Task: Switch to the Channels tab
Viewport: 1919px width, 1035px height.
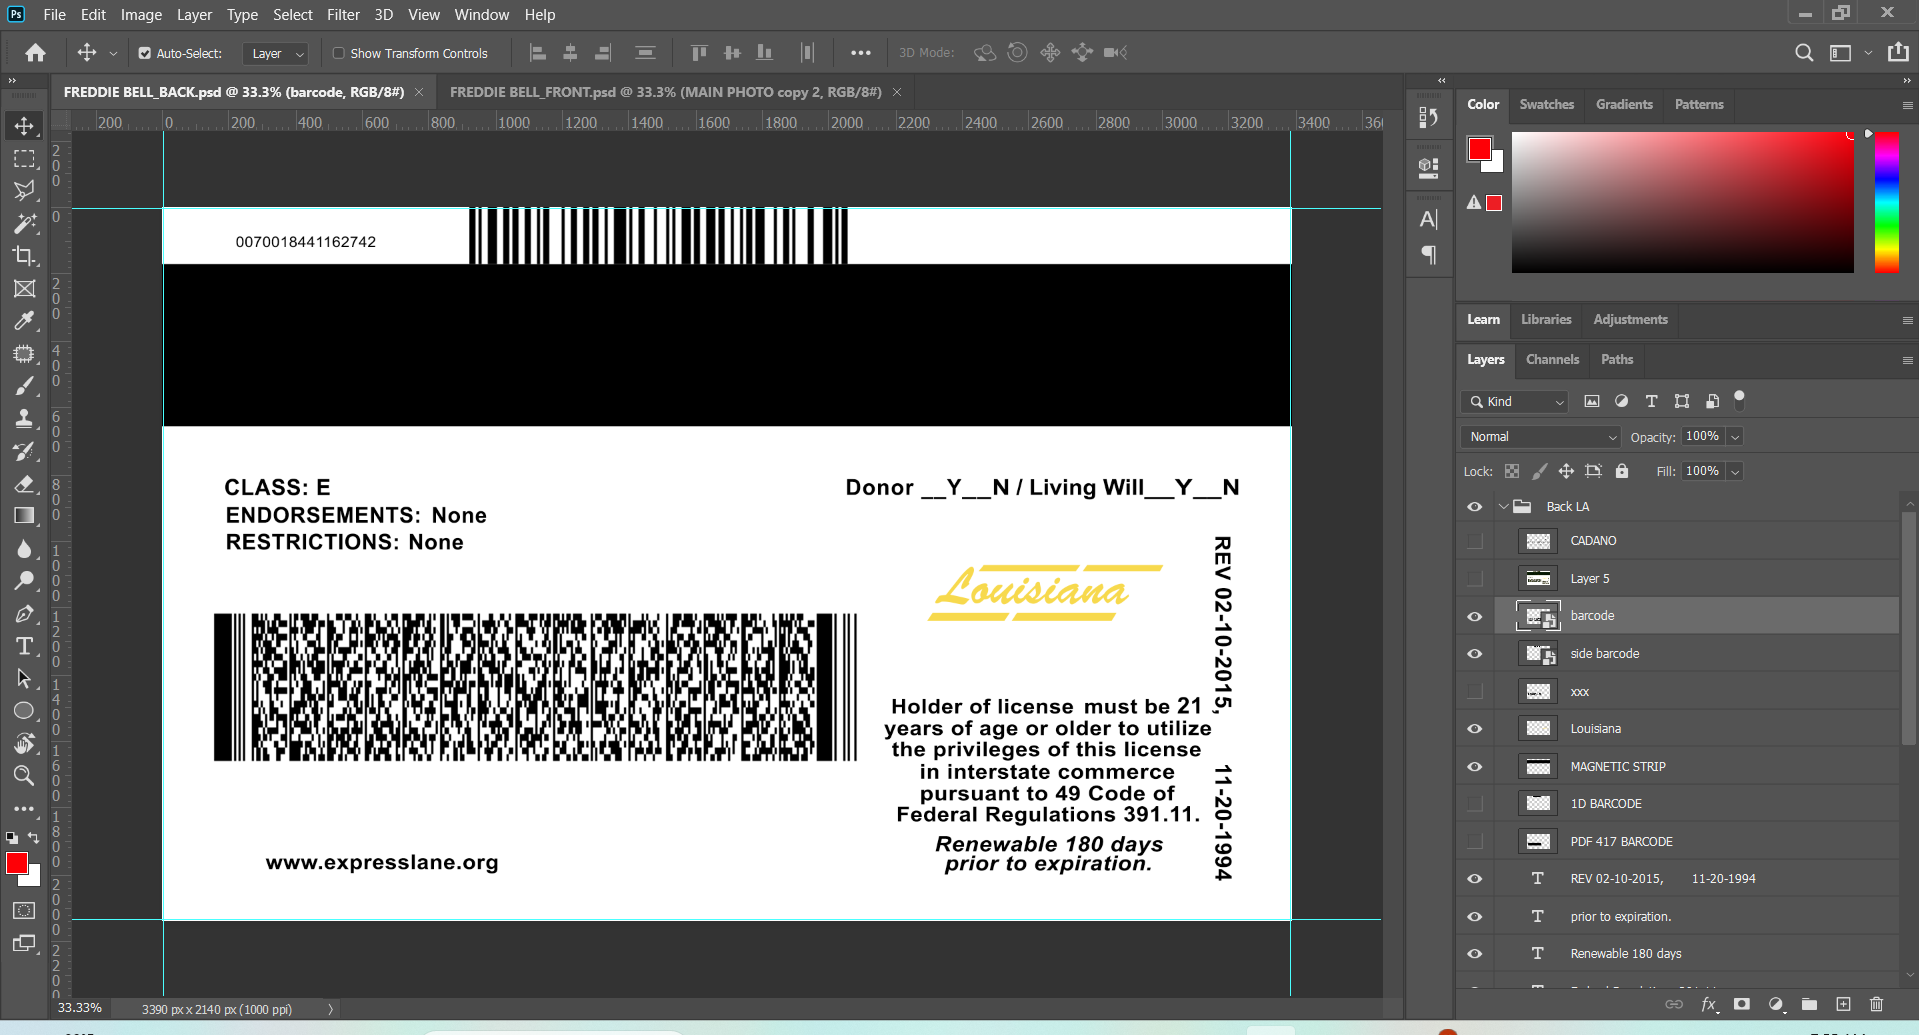Action: pos(1552,360)
